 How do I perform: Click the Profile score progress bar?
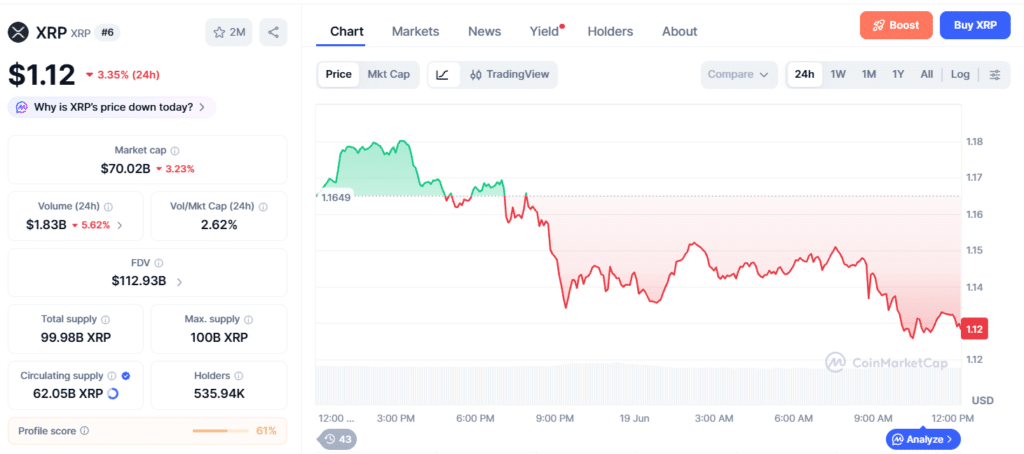[x=221, y=431]
